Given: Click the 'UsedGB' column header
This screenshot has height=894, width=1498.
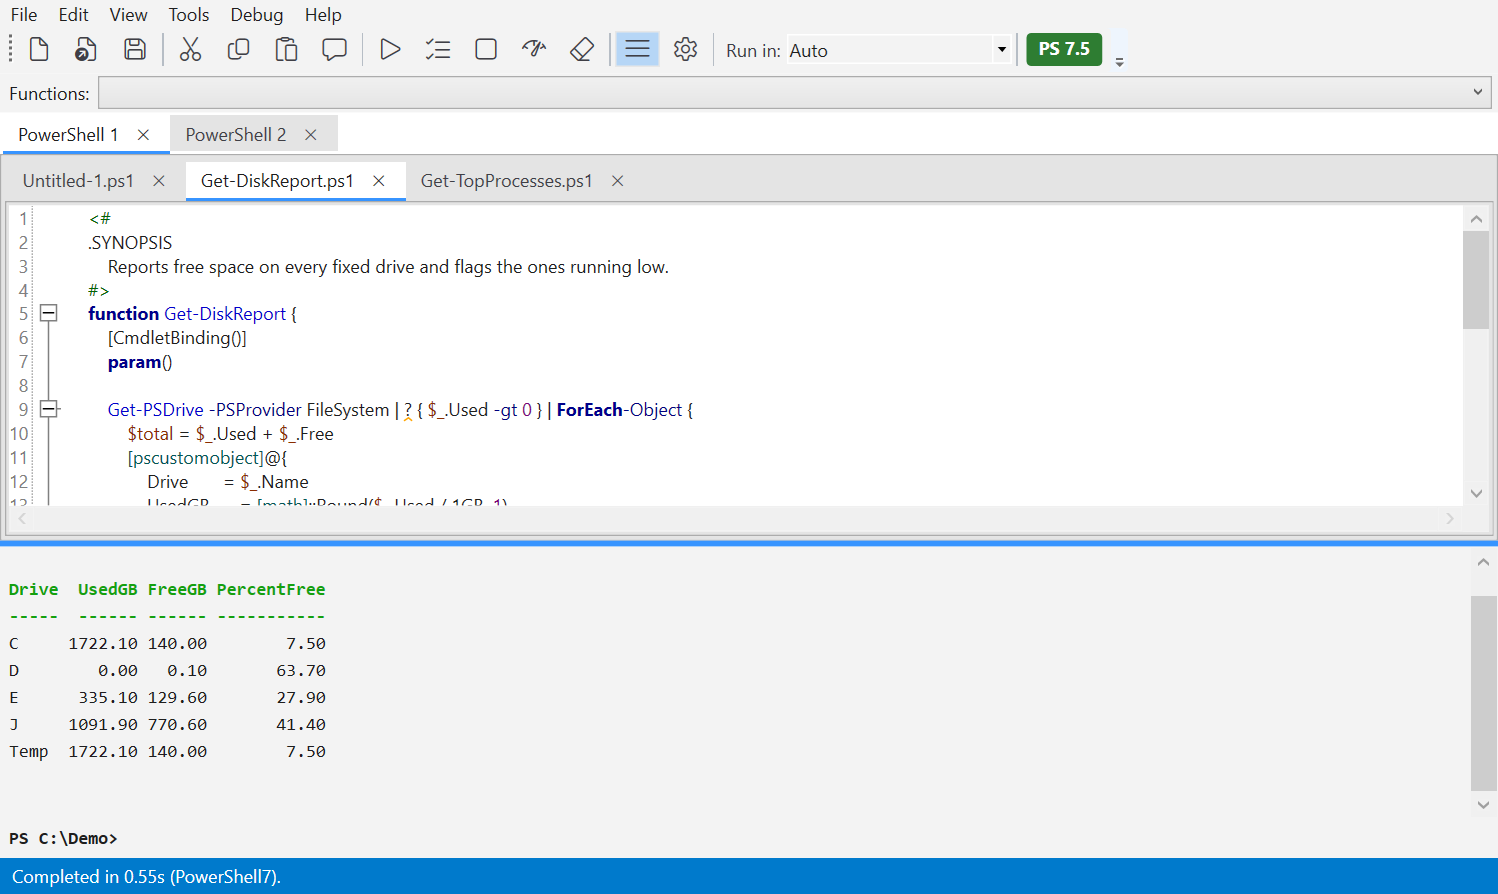Looking at the screenshot, I should click(108, 590).
